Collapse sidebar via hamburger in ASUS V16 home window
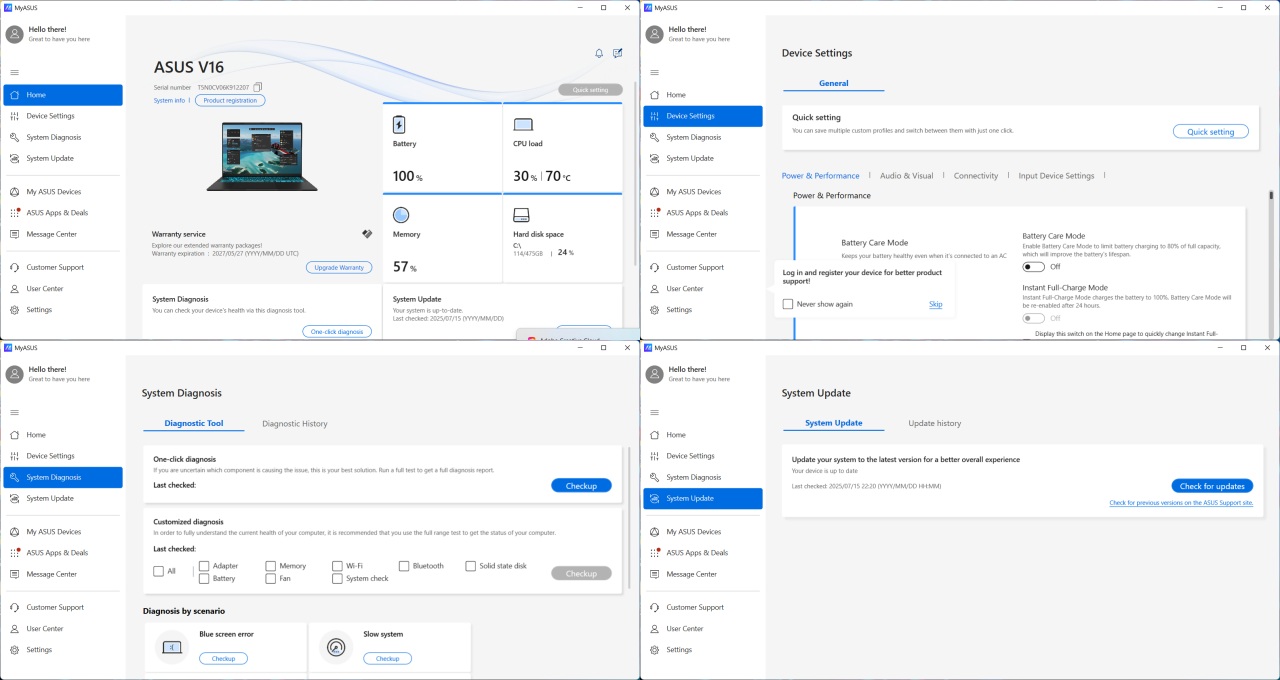This screenshot has width=1280, height=680. coord(14,72)
